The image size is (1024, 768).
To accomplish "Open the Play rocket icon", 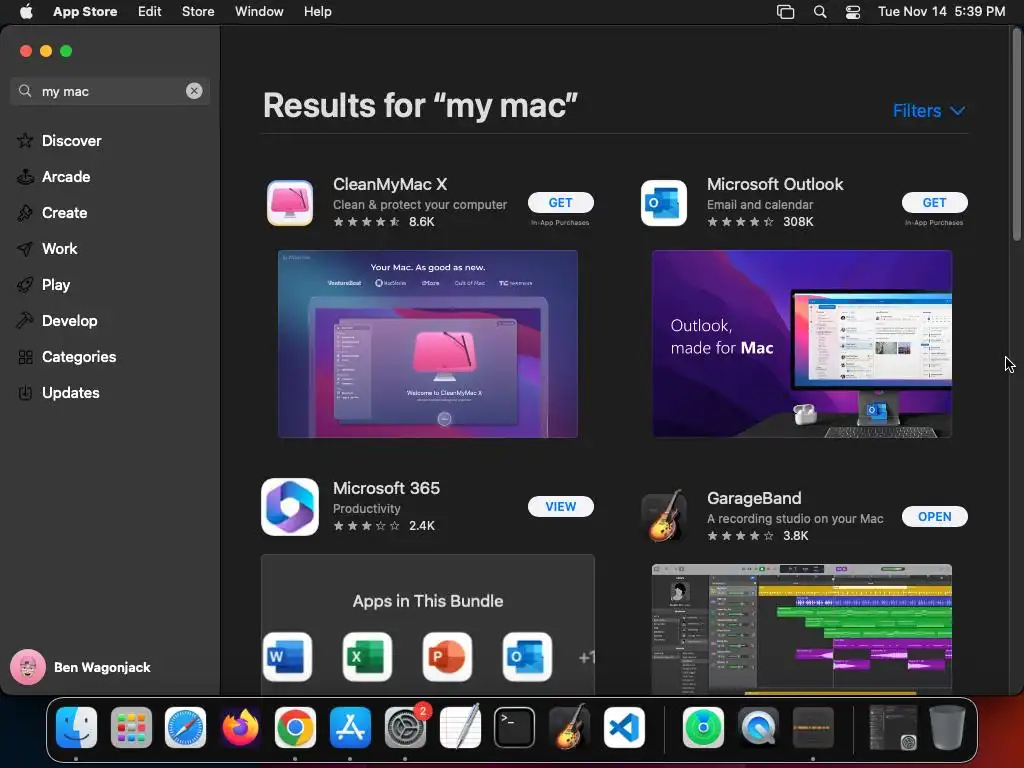I will pyautogui.click(x=25, y=285).
